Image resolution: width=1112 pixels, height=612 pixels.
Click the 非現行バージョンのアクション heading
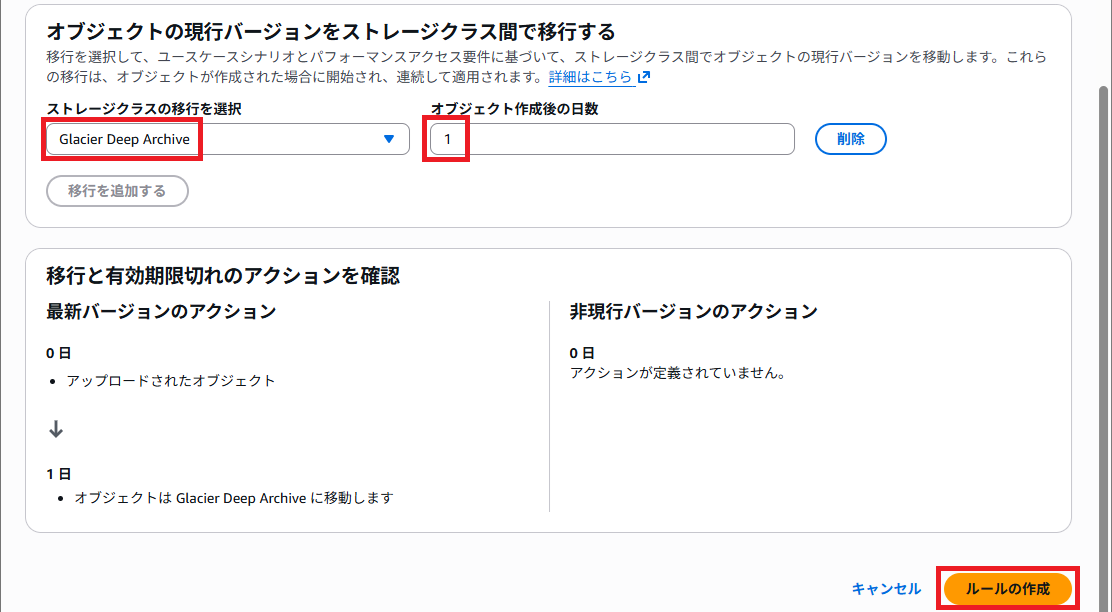[694, 311]
